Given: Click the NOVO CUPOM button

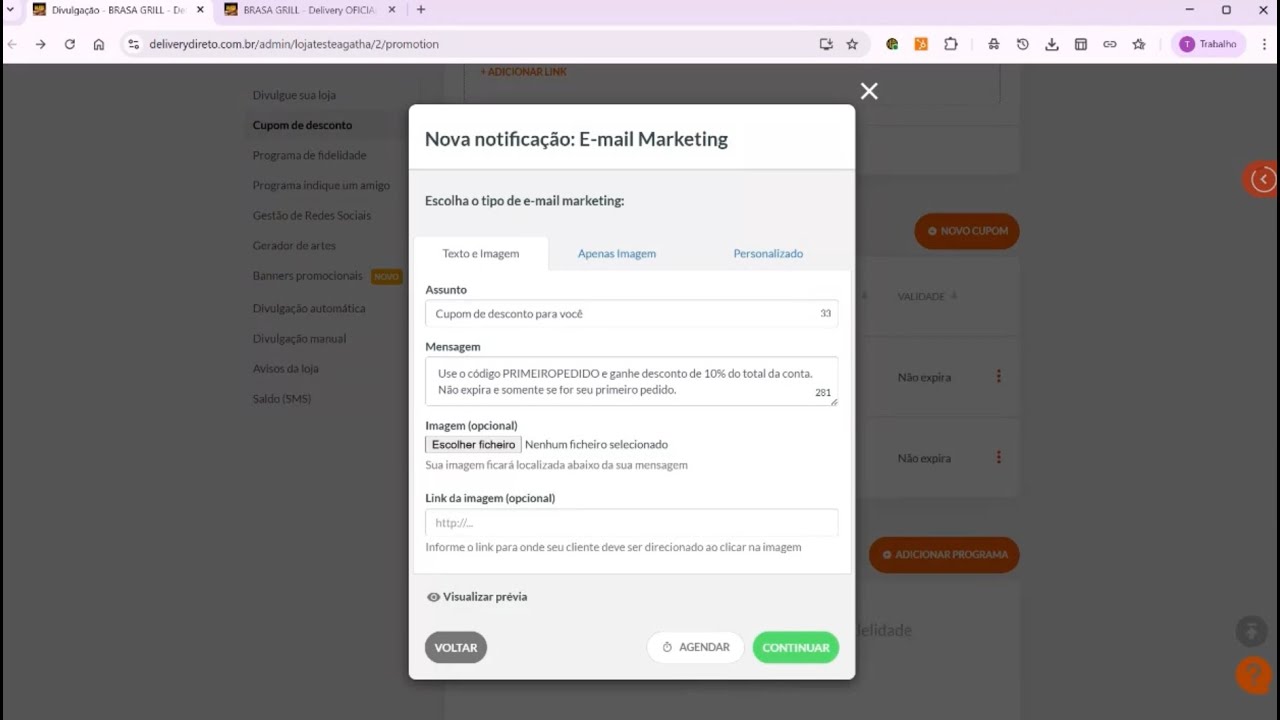Looking at the screenshot, I should click(x=967, y=231).
